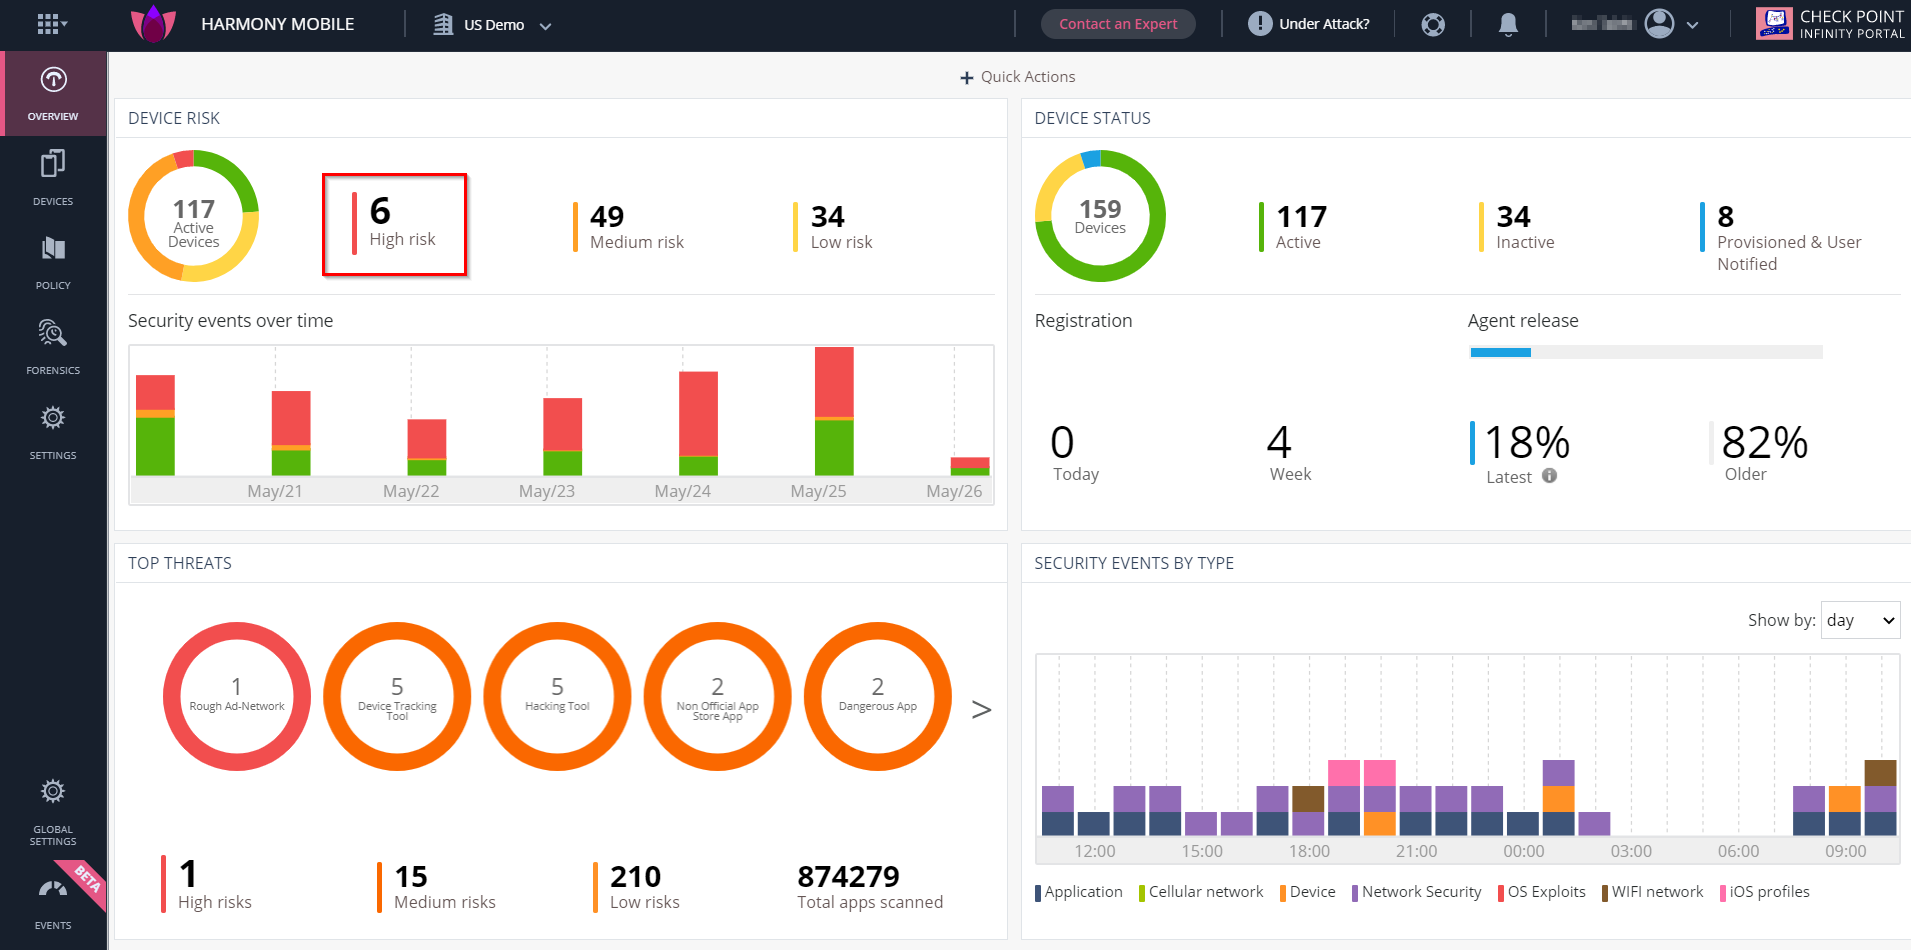
Task: Click the May/24 security events bar
Action: (698, 423)
